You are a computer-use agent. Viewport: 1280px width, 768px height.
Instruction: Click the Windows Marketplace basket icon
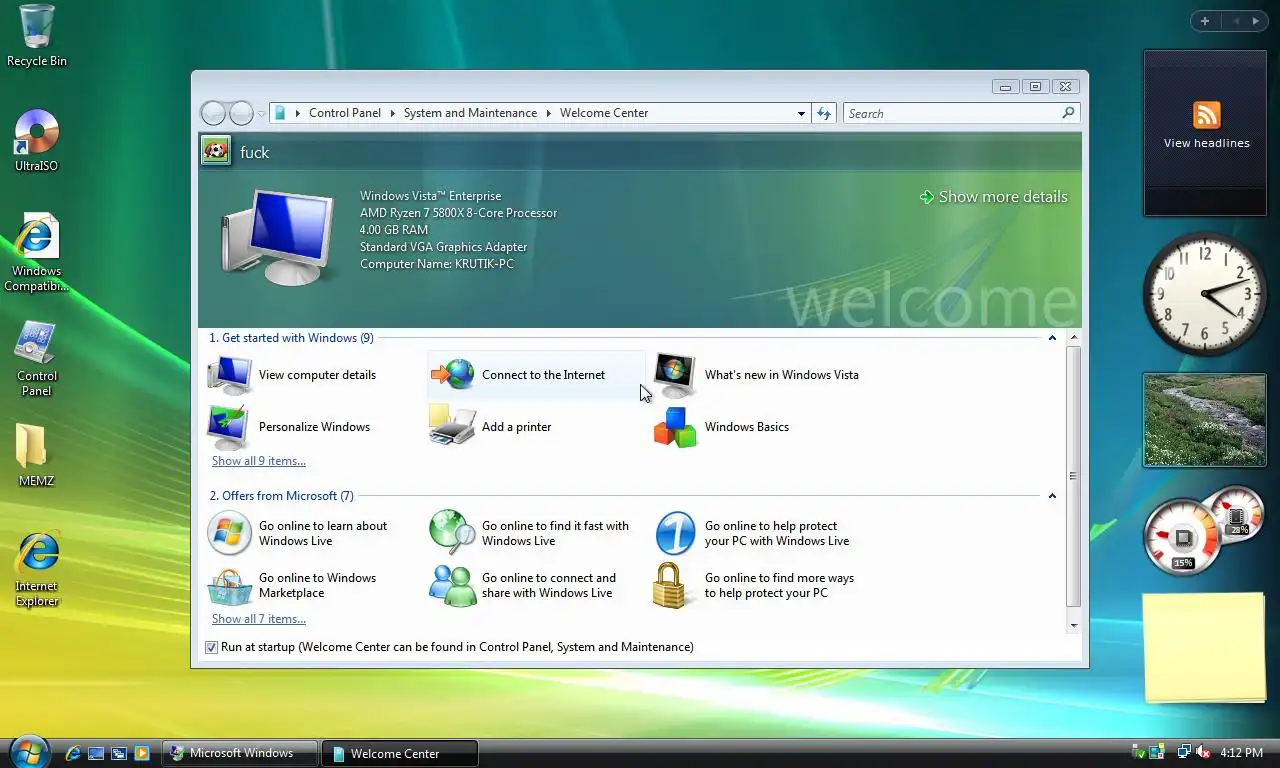(230, 586)
